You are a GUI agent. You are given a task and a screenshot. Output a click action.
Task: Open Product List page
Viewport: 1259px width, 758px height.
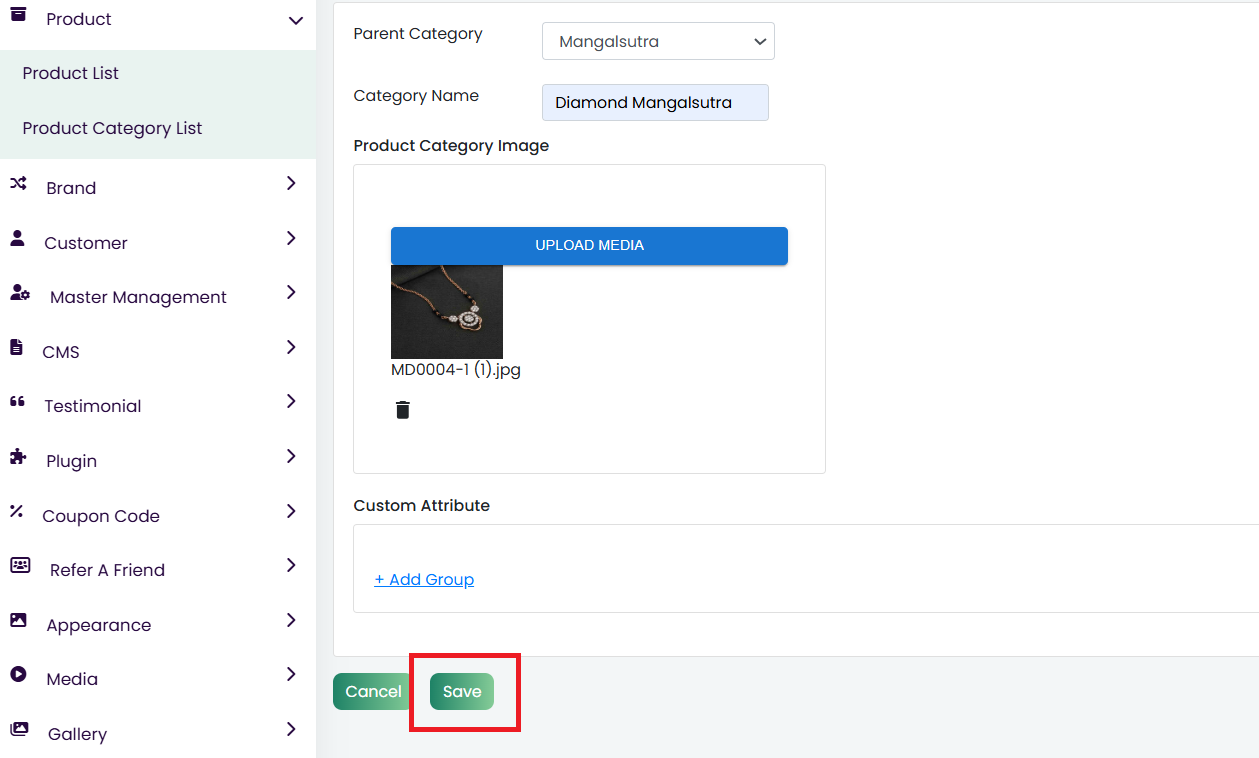[x=71, y=74]
